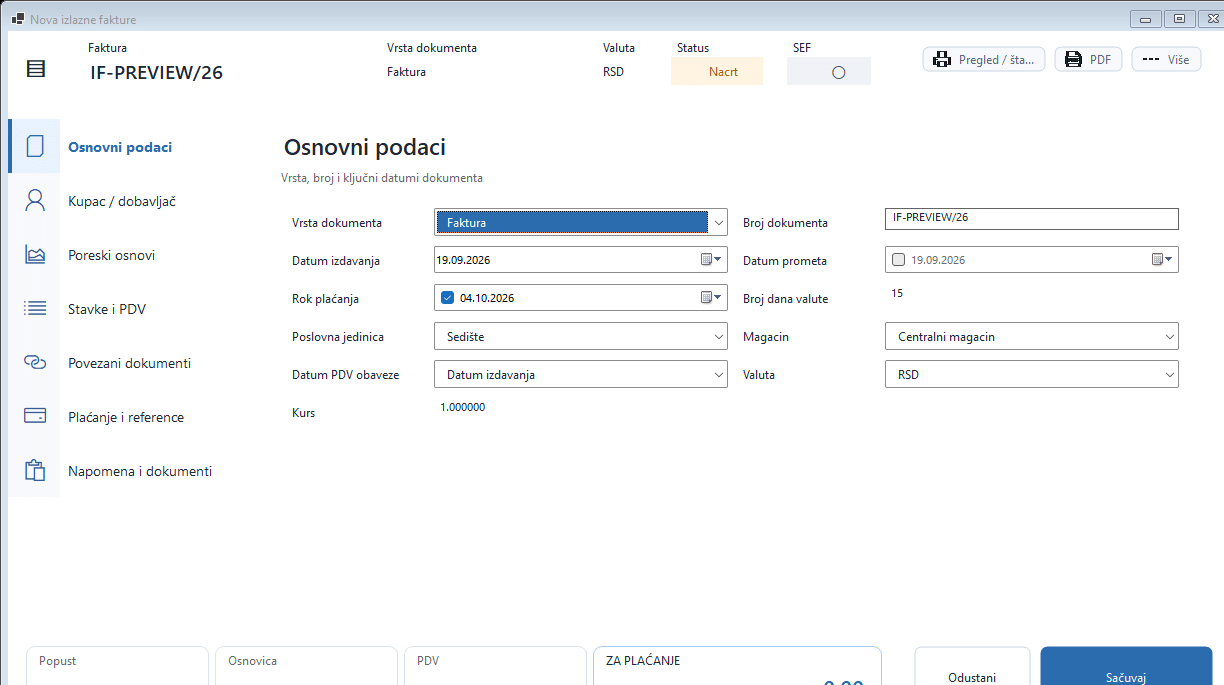Select the Povezani dokumenti section
Screen dimensions: 1224x685
[129, 363]
